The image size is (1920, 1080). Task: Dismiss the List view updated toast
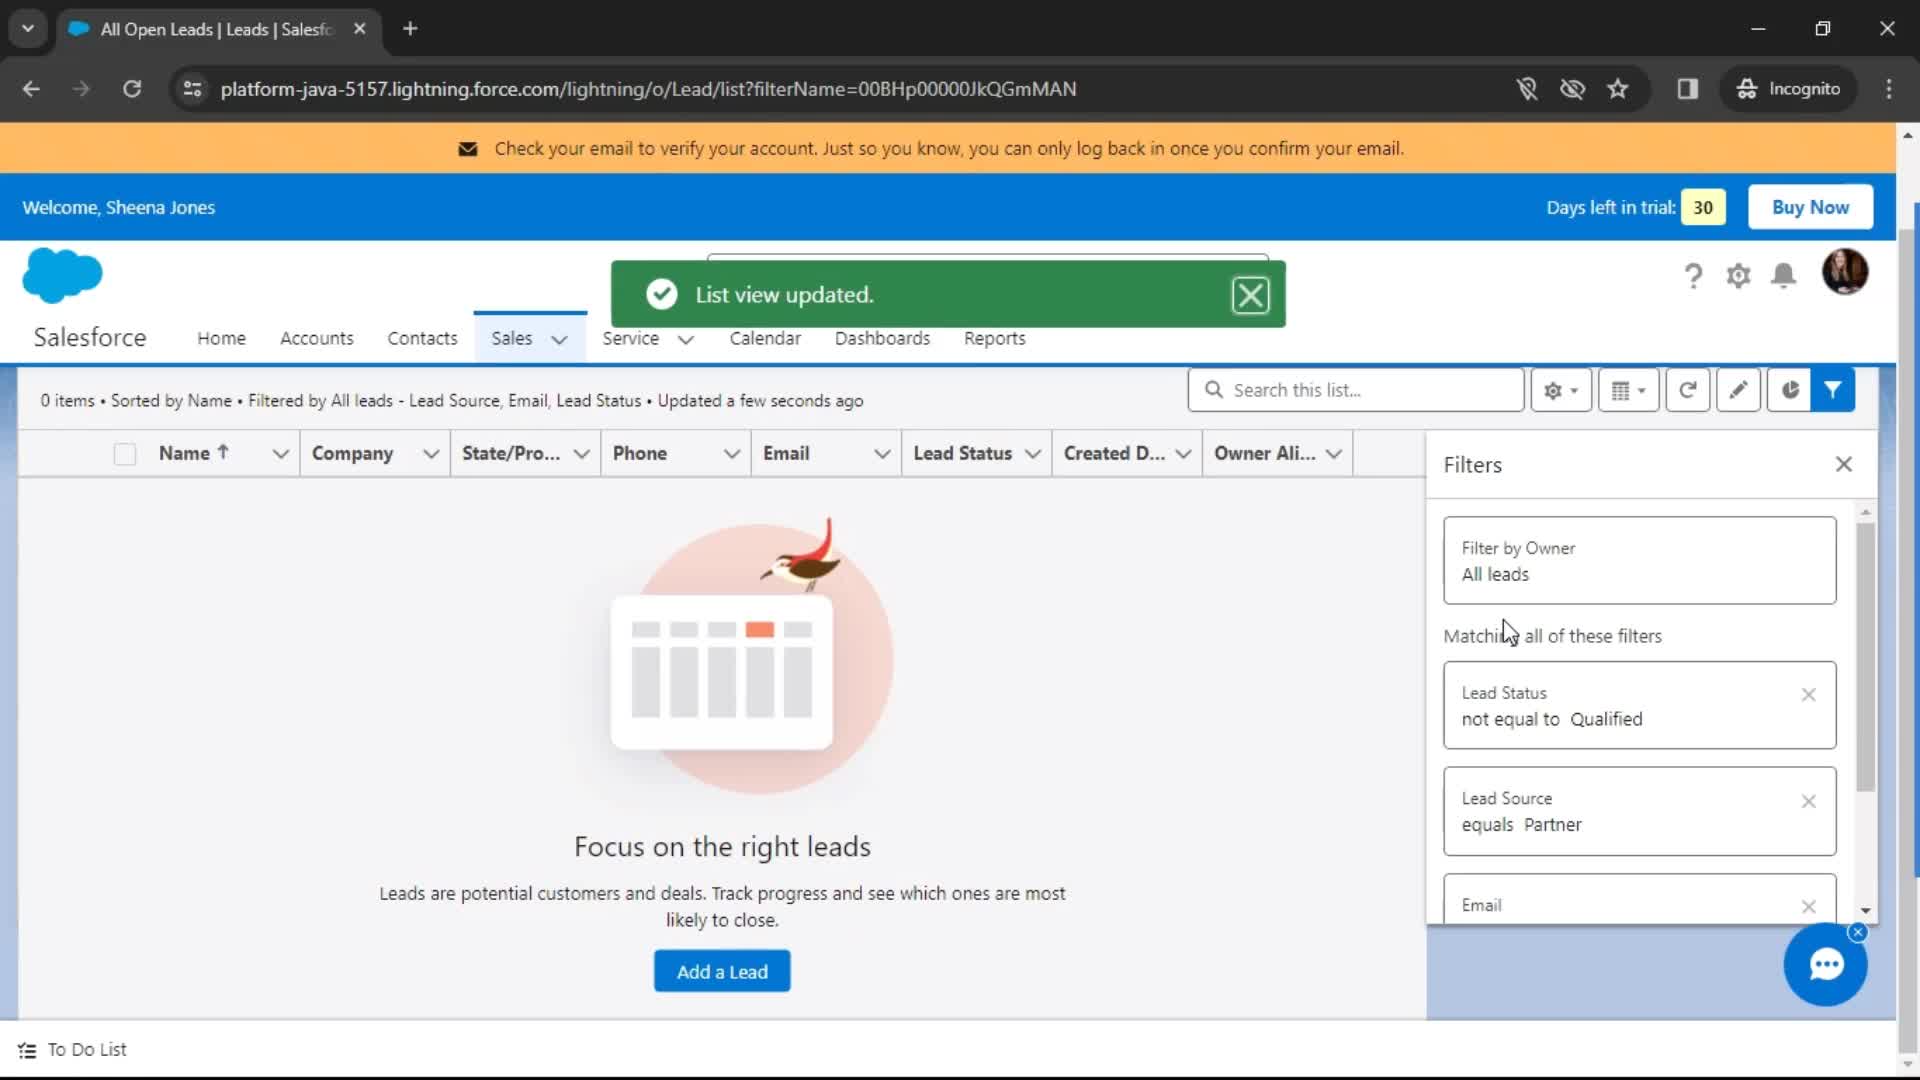click(x=1250, y=295)
